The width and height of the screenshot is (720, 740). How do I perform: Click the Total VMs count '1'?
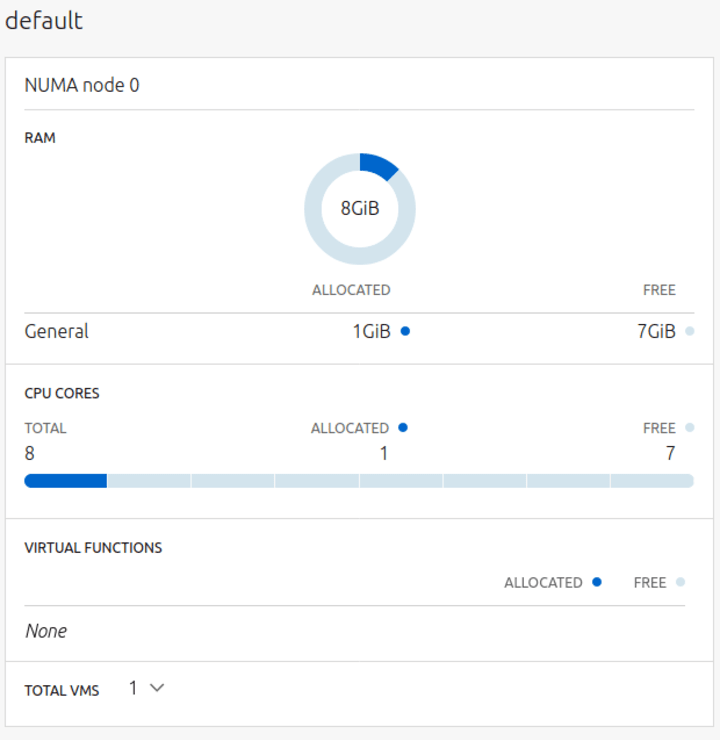133,688
